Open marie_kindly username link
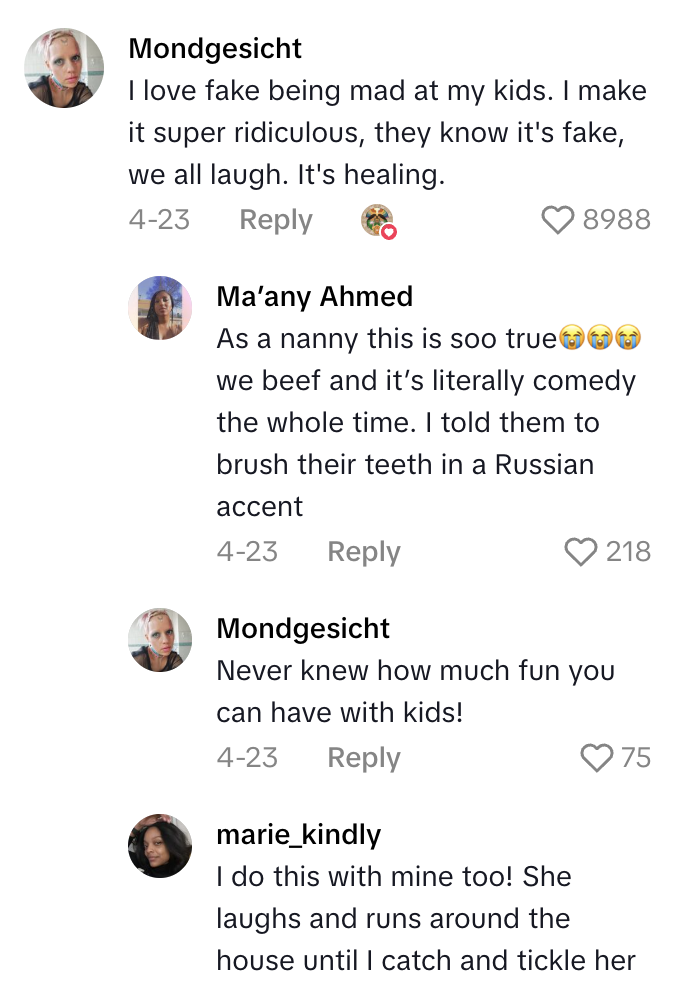This screenshot has width=700, height=982. 298,834
